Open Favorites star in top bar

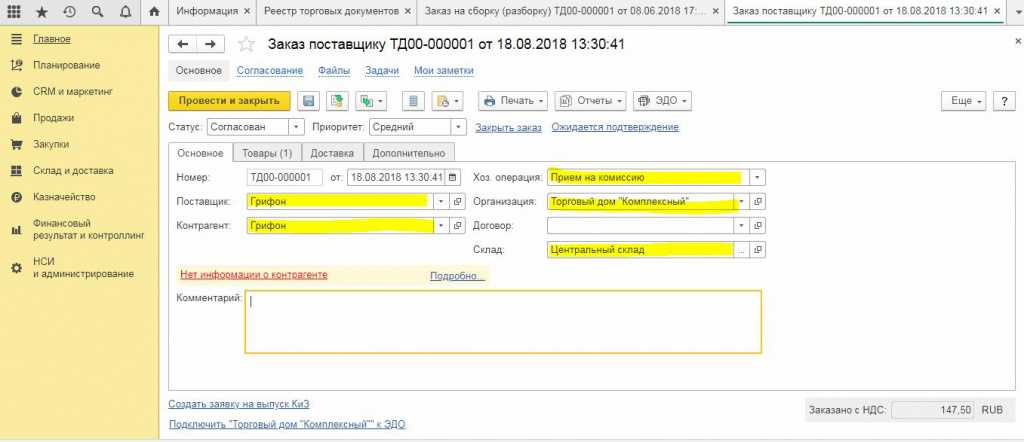[41, 12]
